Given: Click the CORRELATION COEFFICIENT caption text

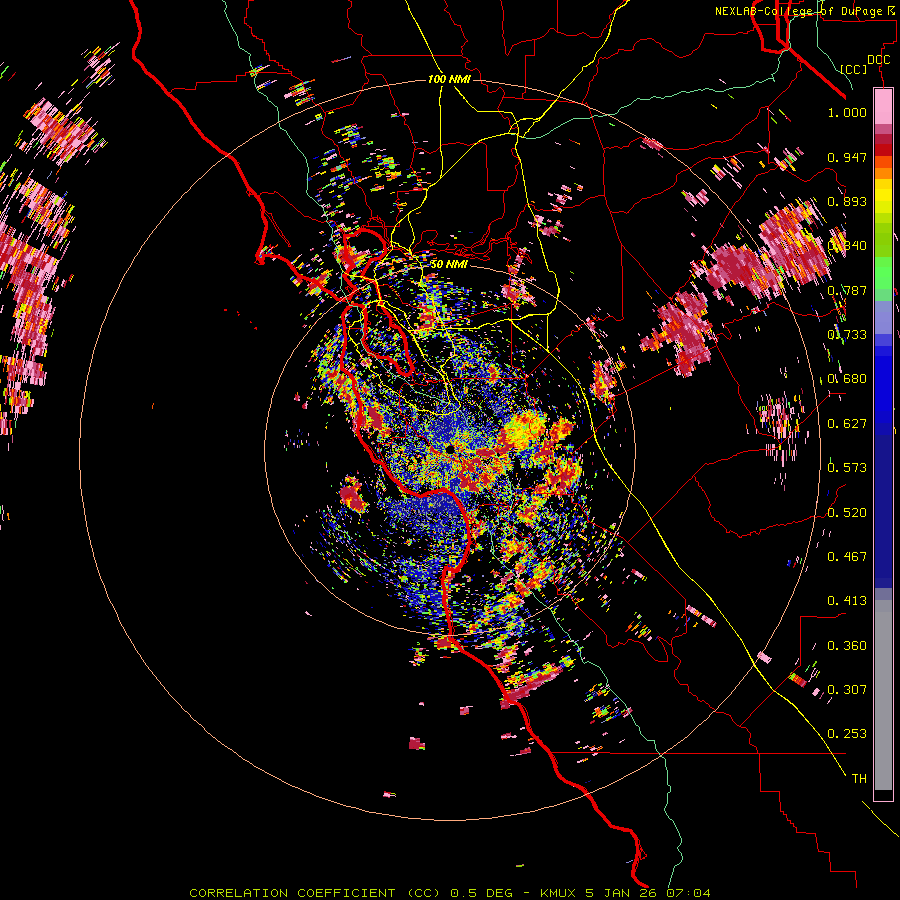Looking at the screenshot, I should click(x=292, y=893).
